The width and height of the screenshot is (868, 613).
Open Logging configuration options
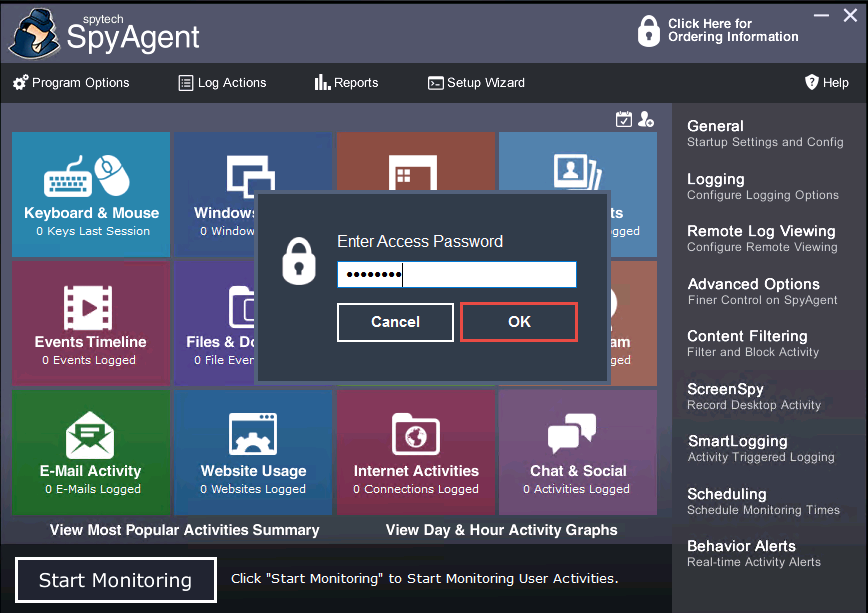763,187
